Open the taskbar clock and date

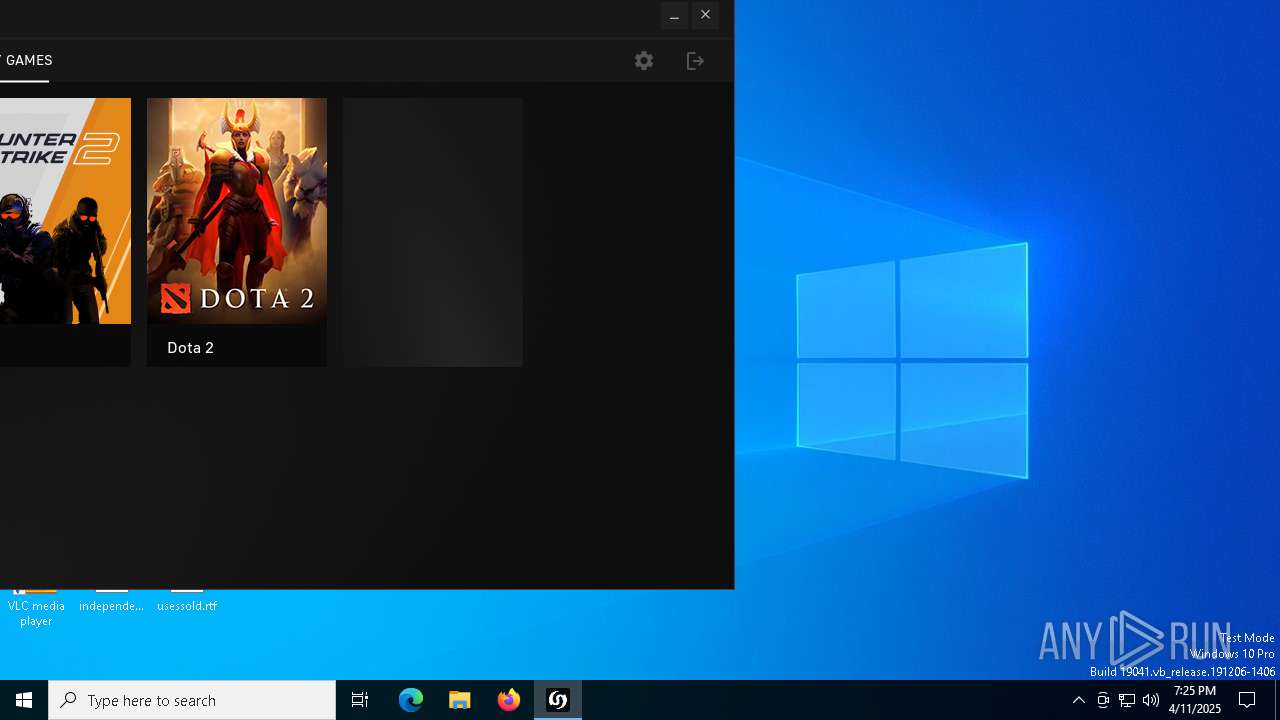tap(1195, 700)
